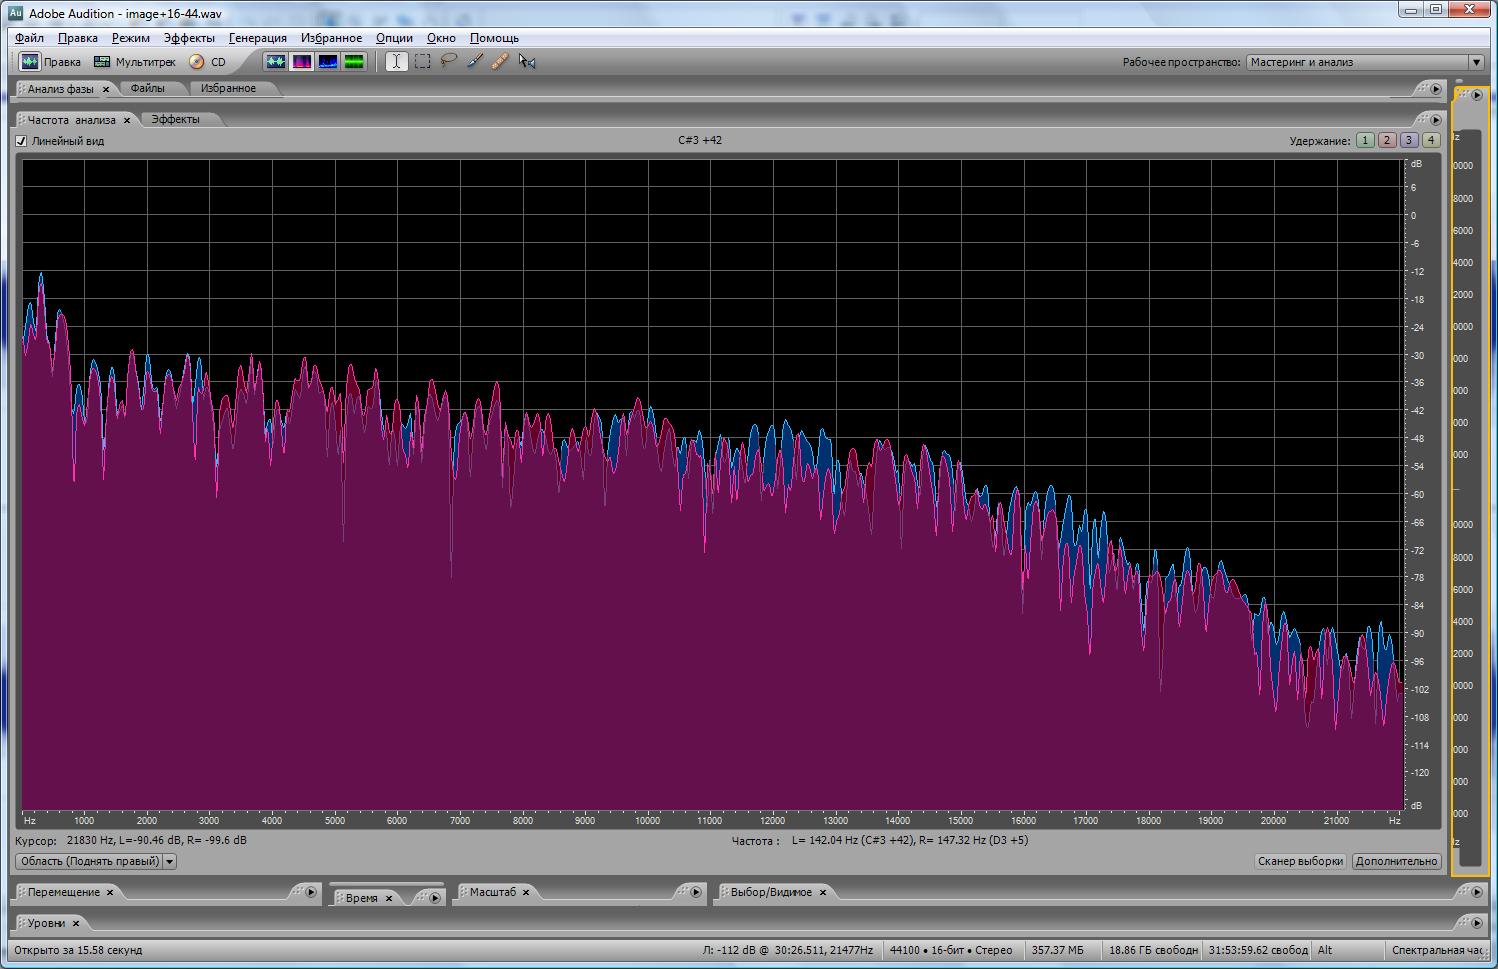Image resolution: width=1498 pixels, height=969 pixels.
Task: Select the spectral frequency display icon
Action: (302, 62)
